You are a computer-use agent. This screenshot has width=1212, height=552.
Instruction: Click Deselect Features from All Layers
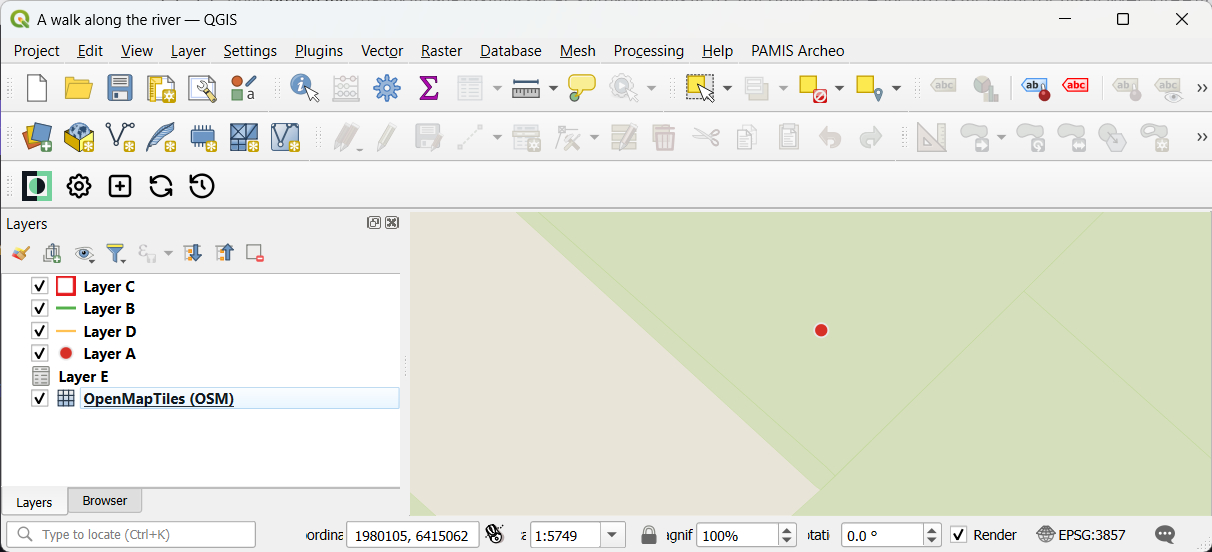(812, 88)
